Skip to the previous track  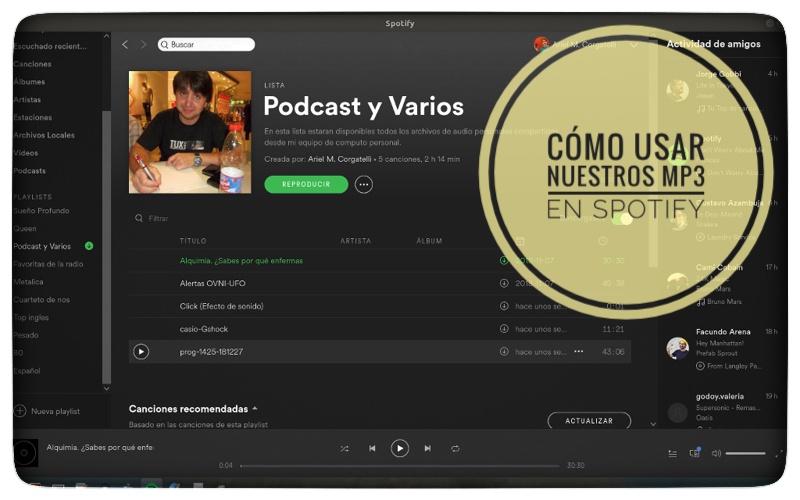(372, 449)
